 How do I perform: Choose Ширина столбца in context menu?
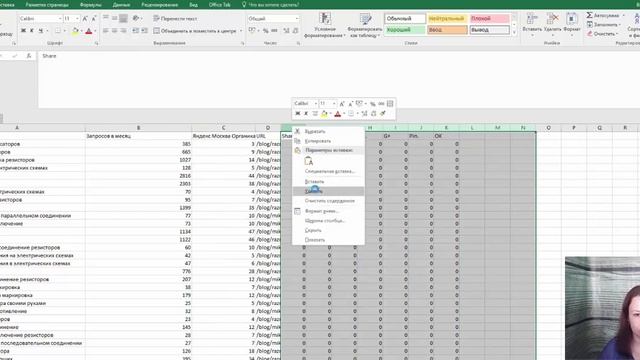click(x=329, y=220)
